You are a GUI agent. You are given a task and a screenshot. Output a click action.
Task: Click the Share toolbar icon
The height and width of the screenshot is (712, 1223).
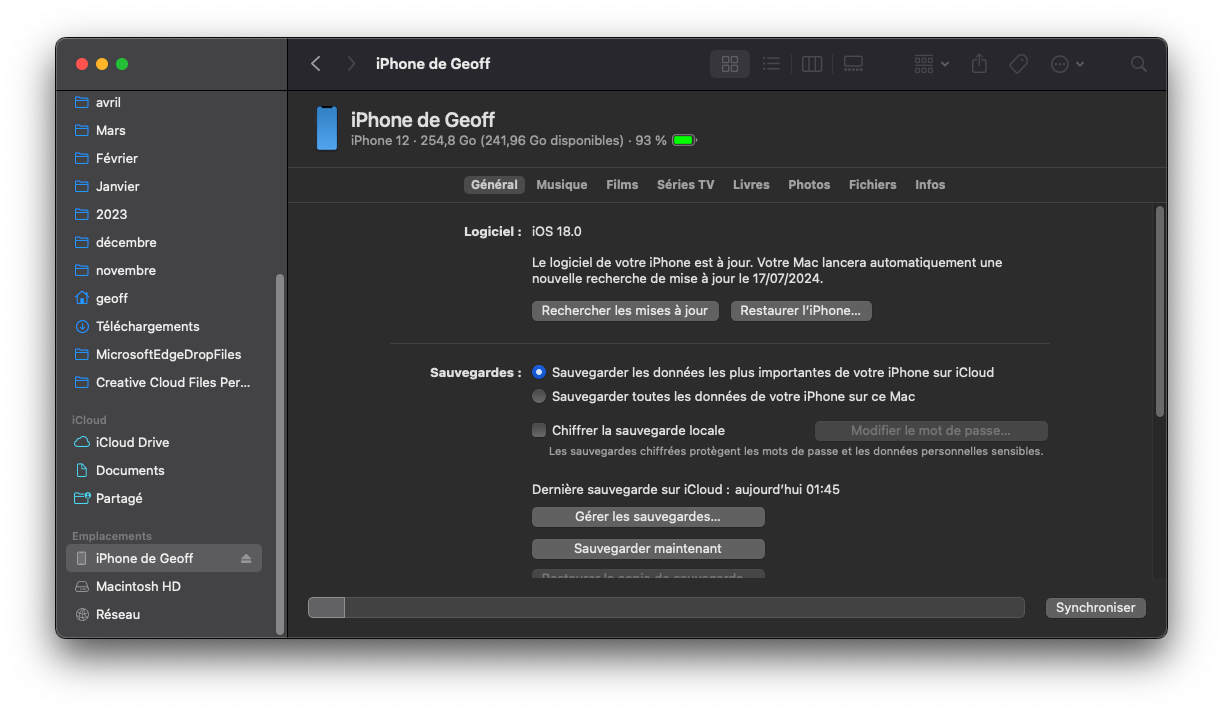click(979, 64)
